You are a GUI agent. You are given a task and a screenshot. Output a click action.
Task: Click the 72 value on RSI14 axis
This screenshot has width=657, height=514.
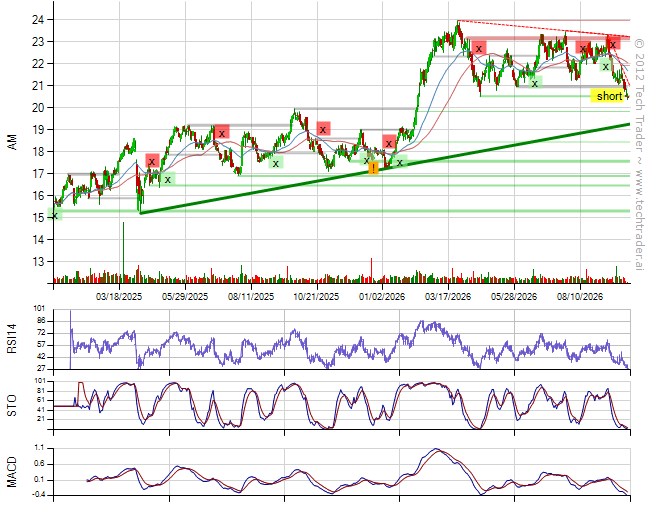(x=41, y=333)
